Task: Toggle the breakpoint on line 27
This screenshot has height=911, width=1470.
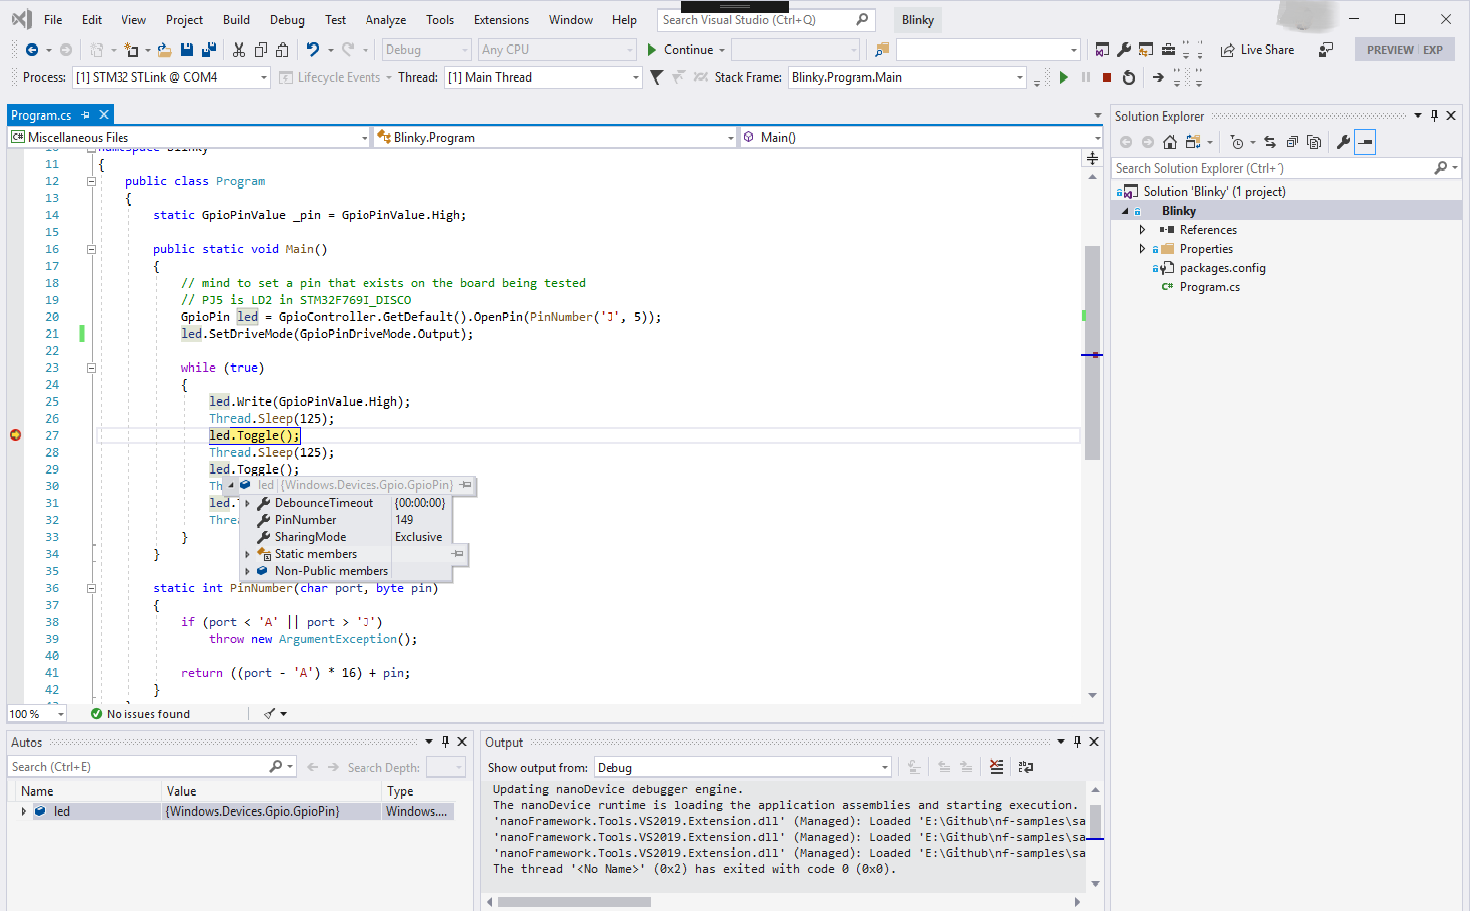Action: (15, 435)
